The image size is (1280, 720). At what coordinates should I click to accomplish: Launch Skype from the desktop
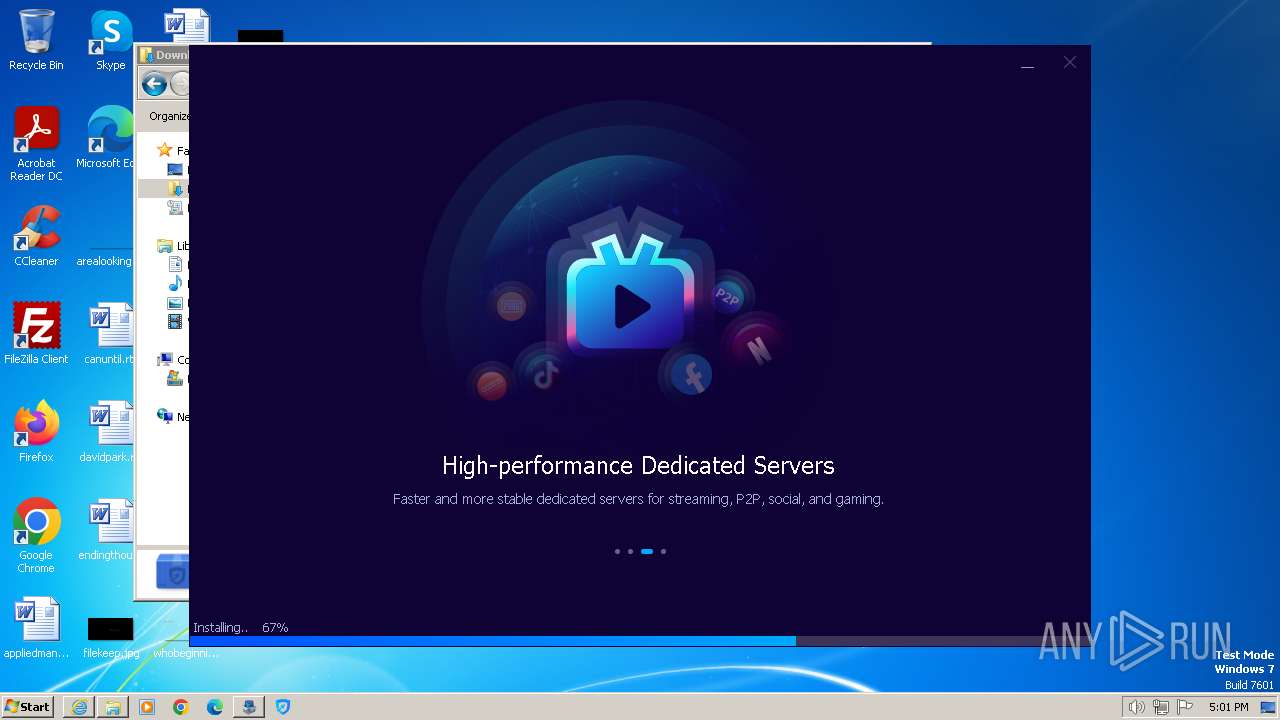pos(110,40)
